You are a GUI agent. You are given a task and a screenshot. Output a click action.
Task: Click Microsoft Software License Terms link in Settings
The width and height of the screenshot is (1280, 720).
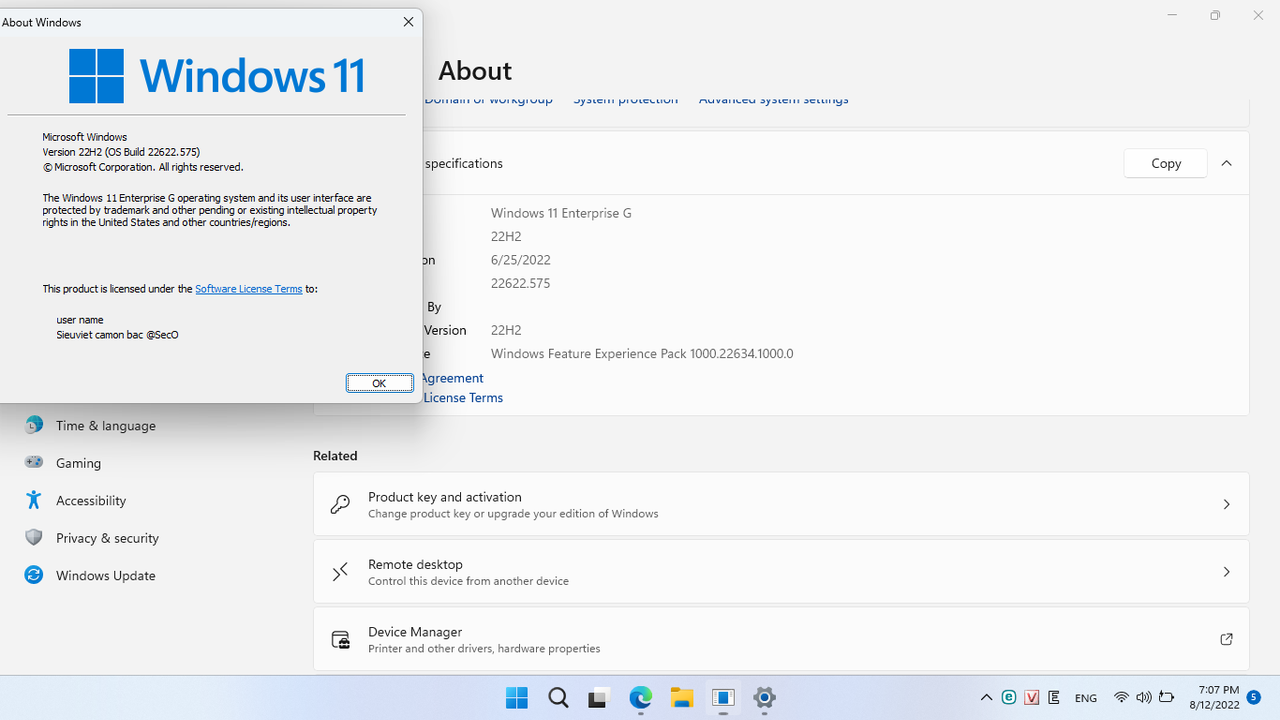462,398
